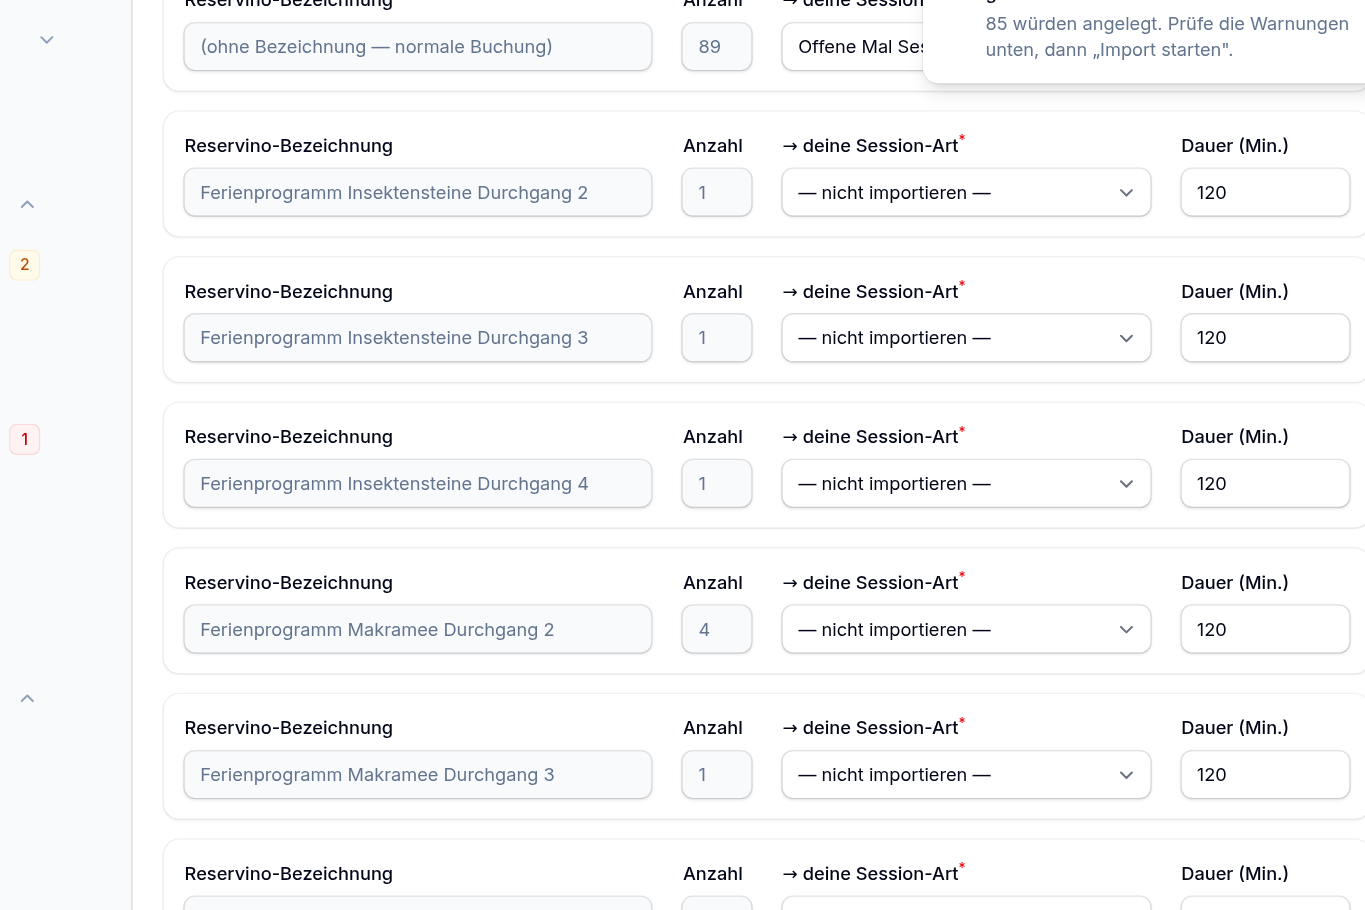Open the Session-Art dropdown showing Offene Mal
Viewport: 1365px width, 910px height.
pos(852,47)
